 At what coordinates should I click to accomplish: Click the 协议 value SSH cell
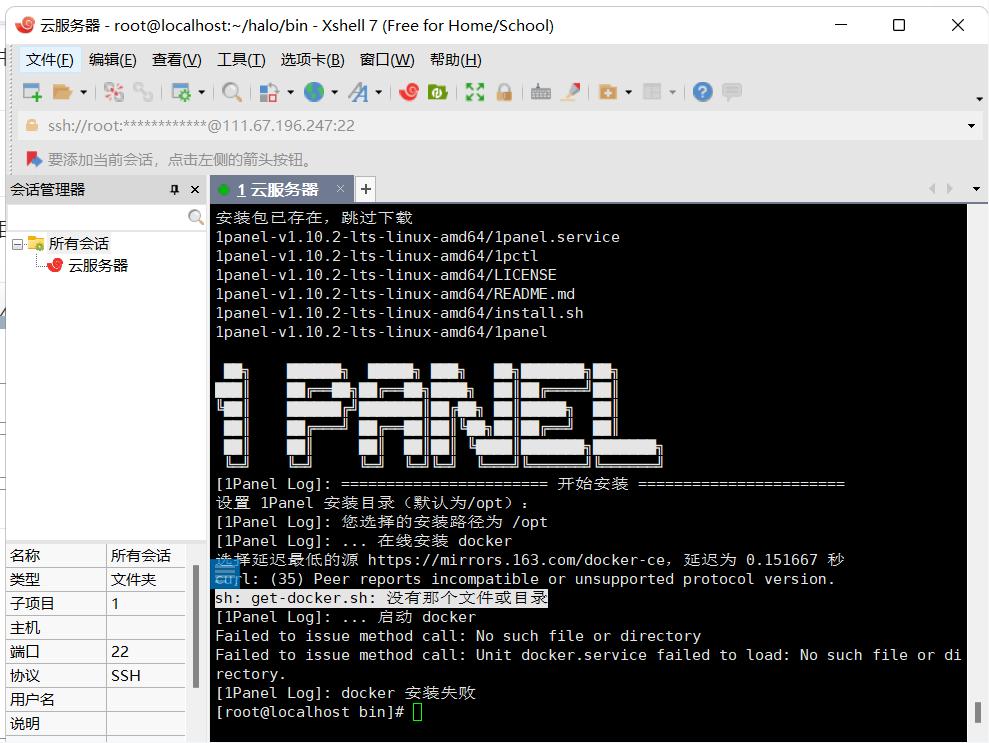tap(146, 676)
